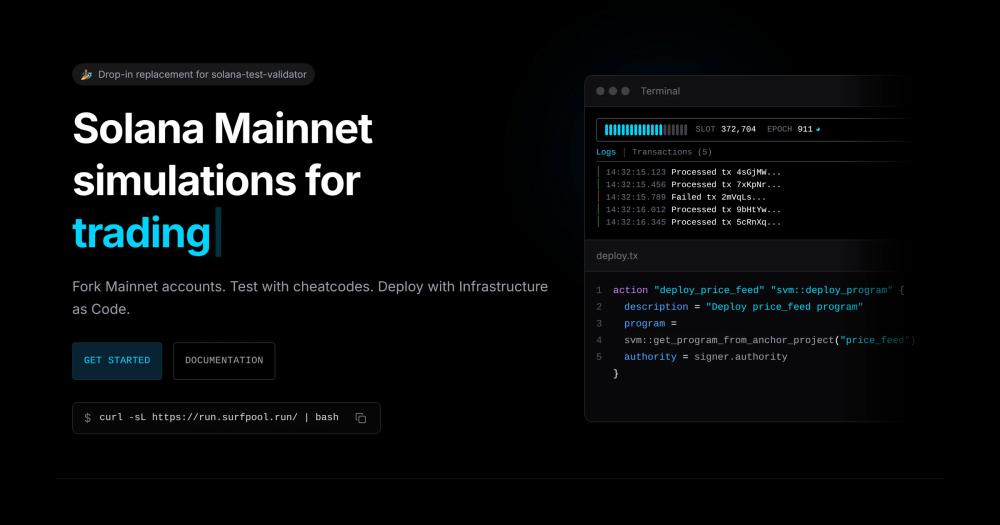Click the curl command text field
The width and height of the screenshot is (1000, 525).
point(226,418)
